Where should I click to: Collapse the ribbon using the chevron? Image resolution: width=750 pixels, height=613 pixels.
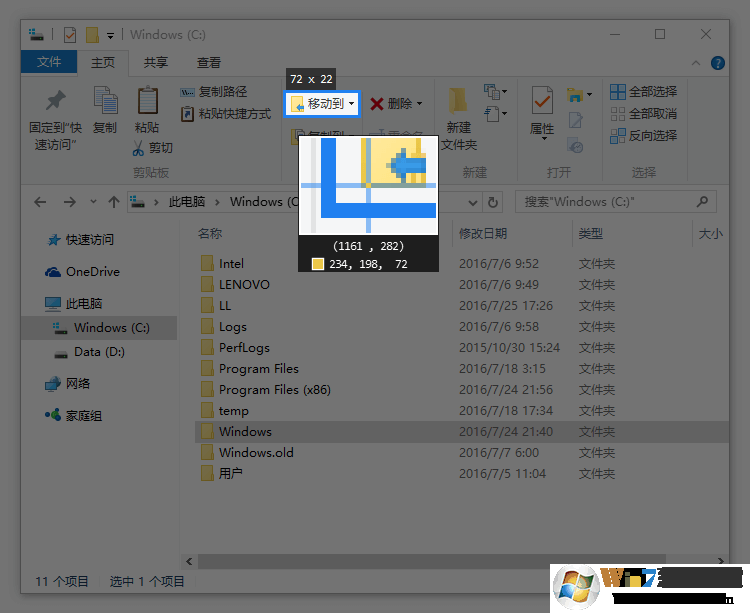coord(698,63)
